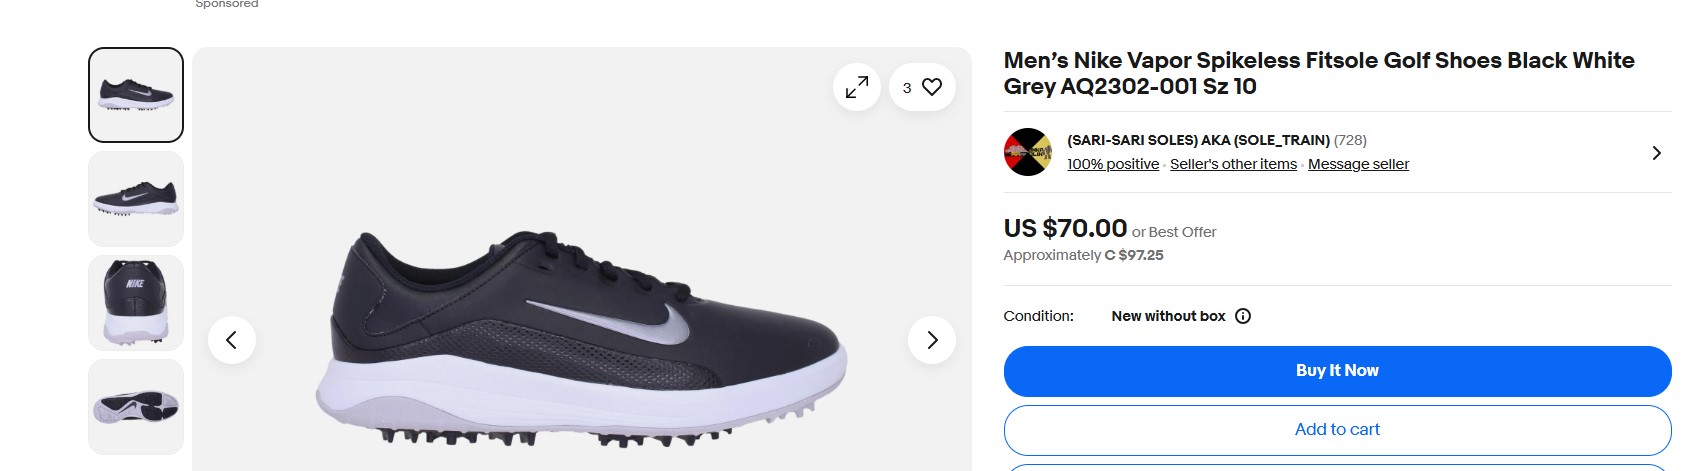Screen dimensions: 1687x471
Task: Select the sole view shoe thumbnail
Action: 136,407
